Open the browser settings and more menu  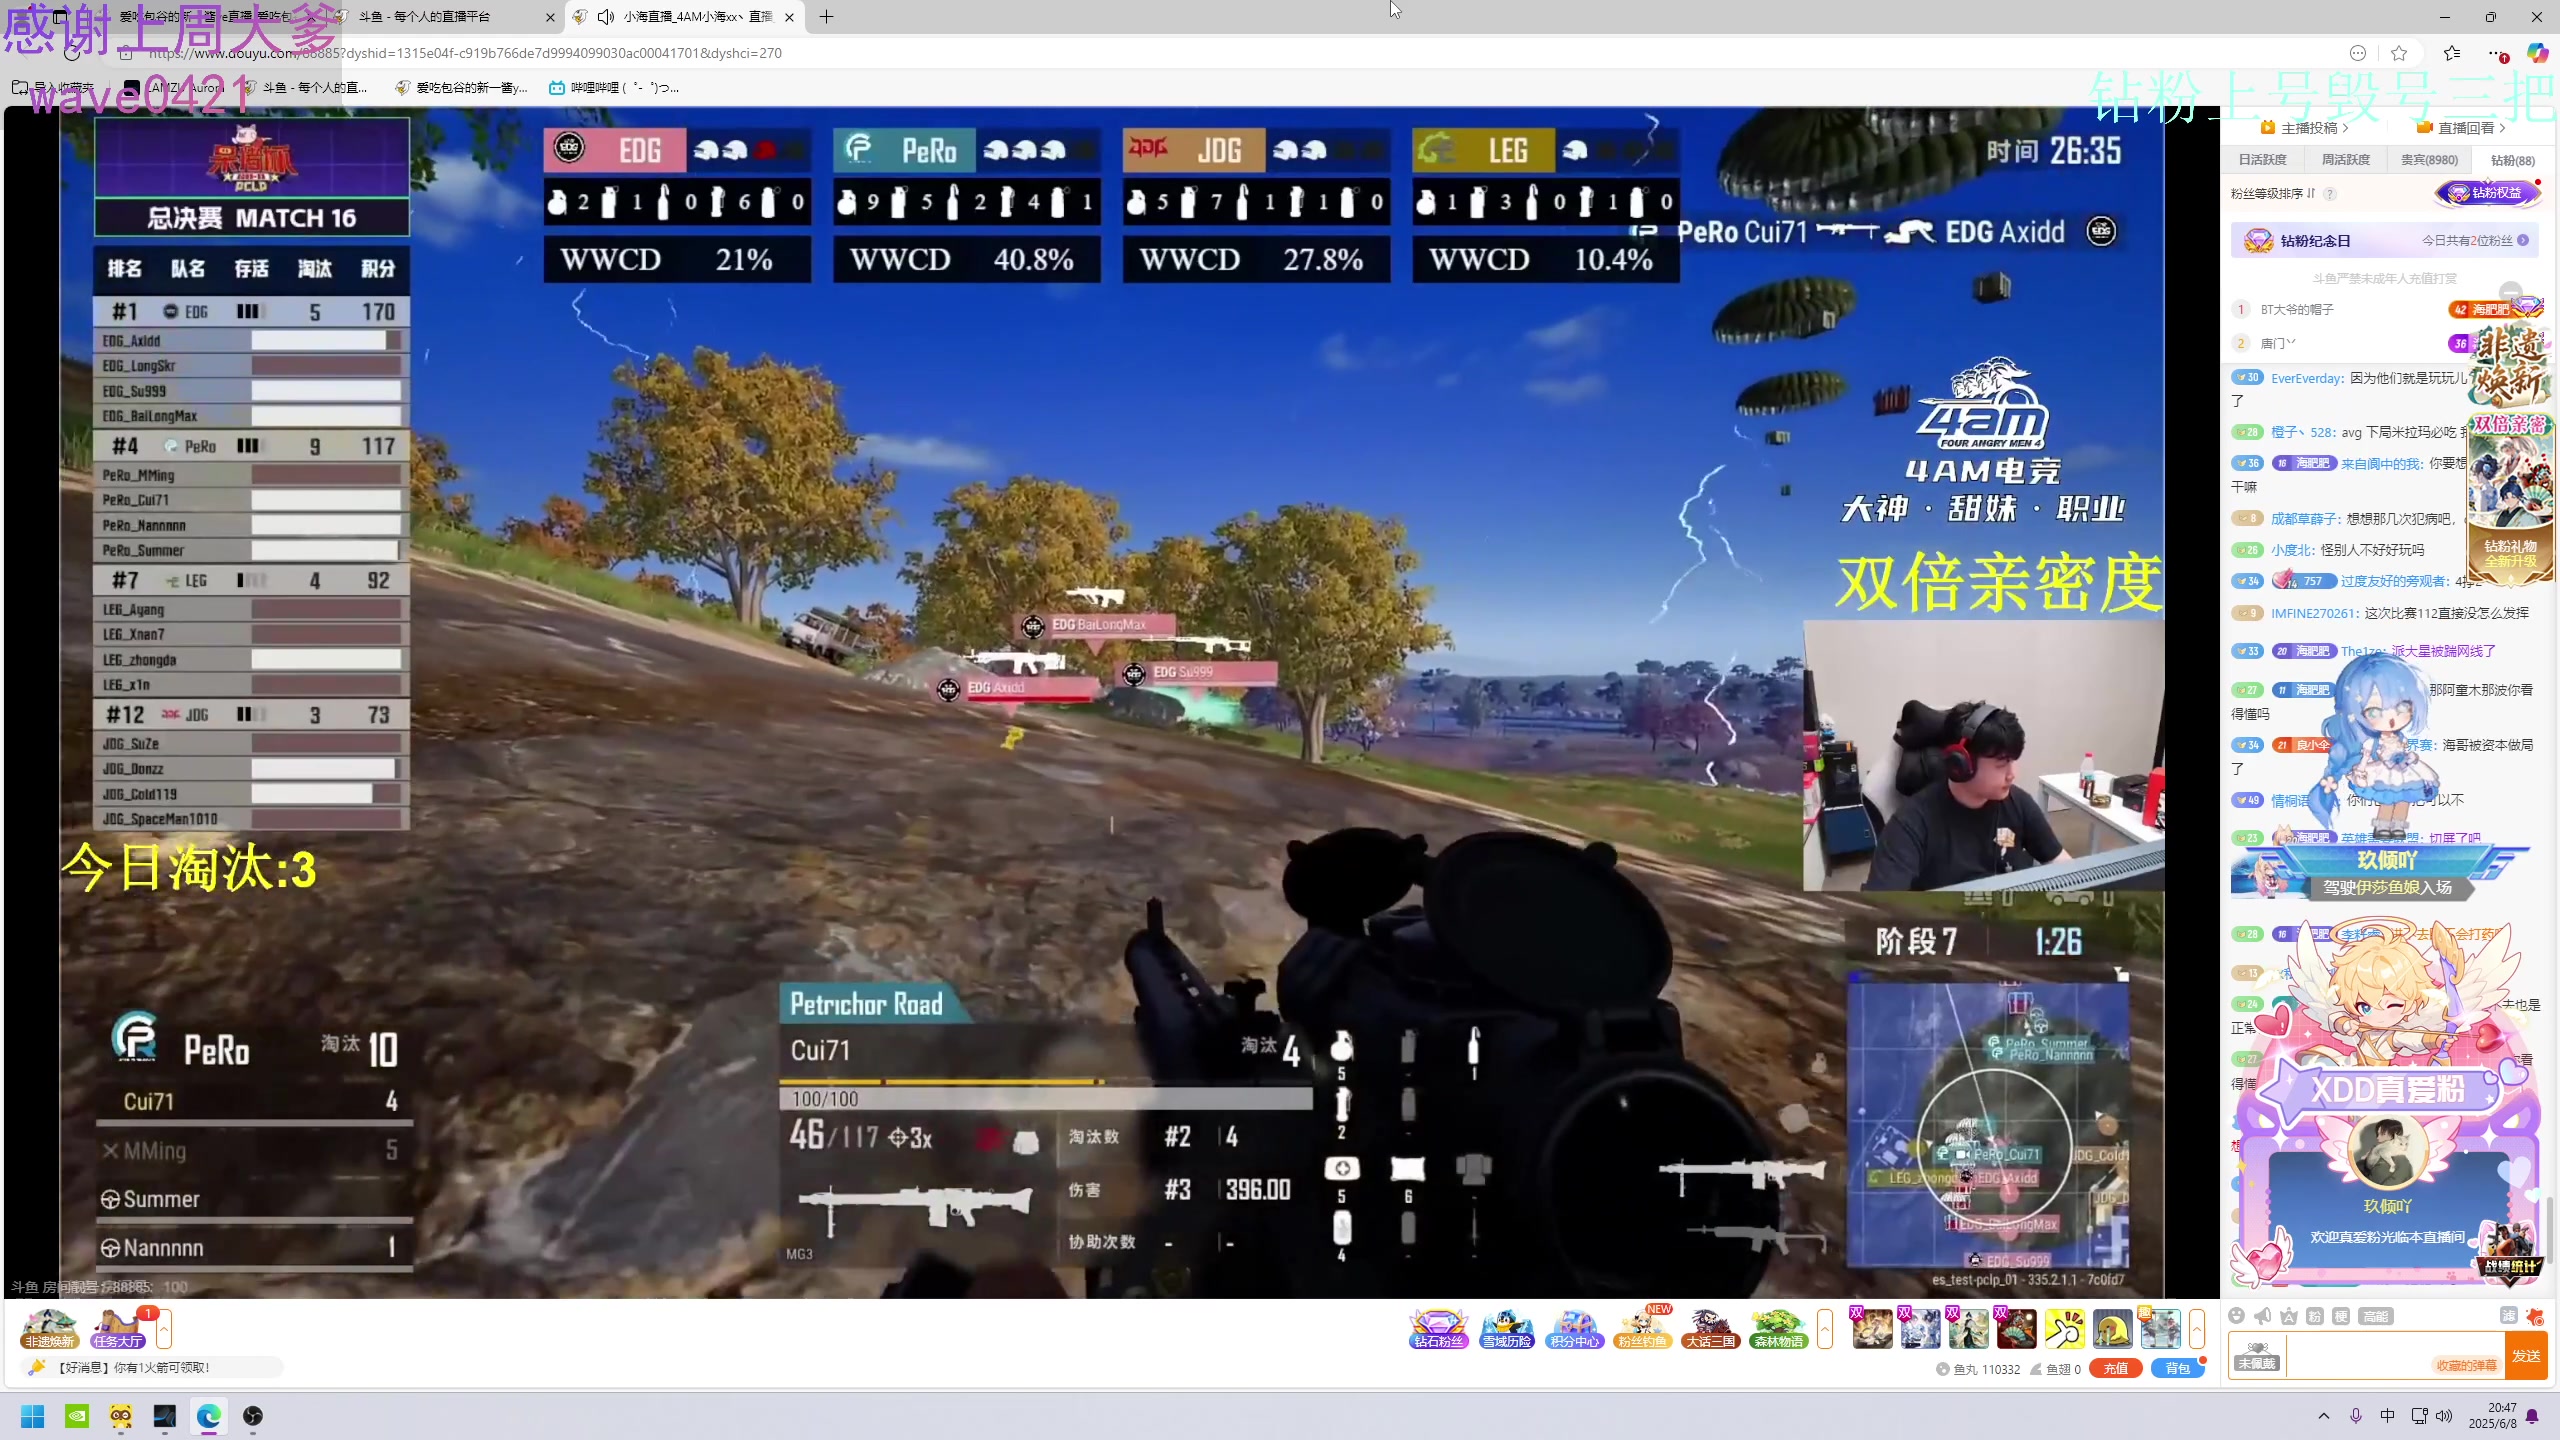2496,53
